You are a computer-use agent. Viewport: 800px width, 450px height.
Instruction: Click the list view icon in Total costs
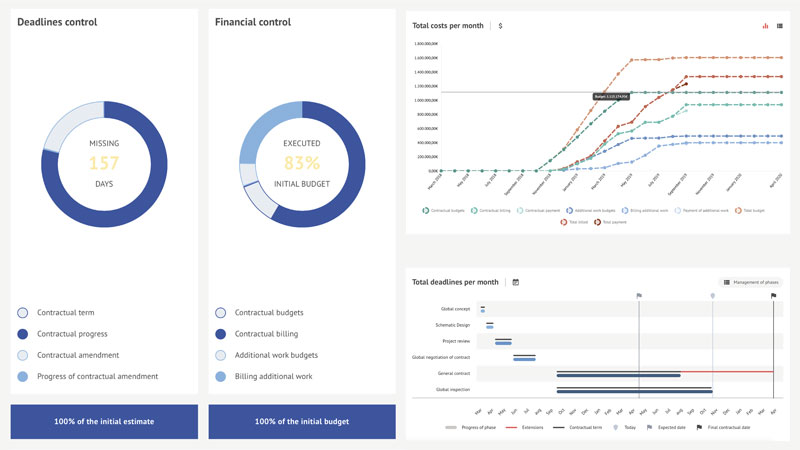pos(779,26)
